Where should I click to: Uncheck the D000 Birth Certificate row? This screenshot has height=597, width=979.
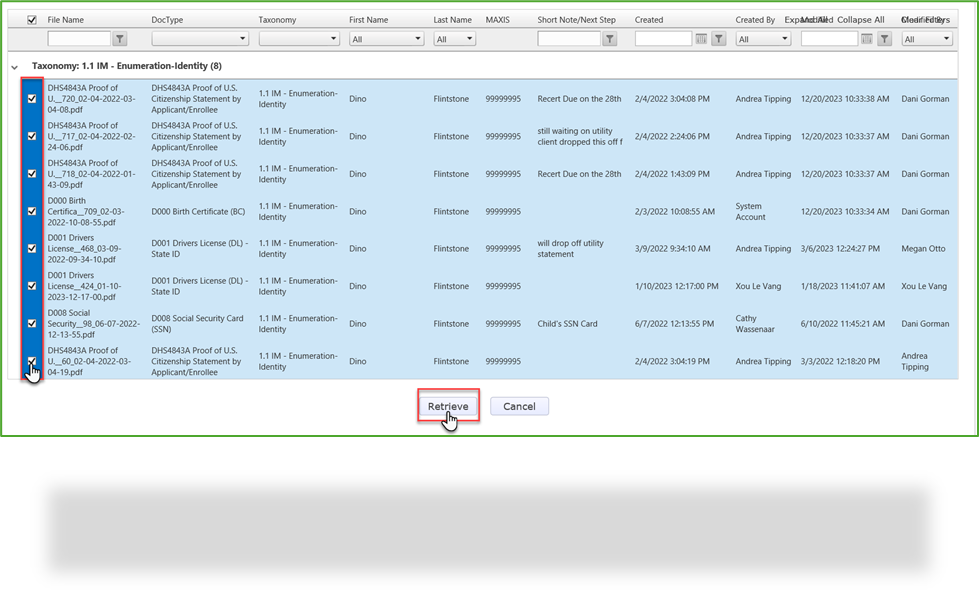[31, 211]
